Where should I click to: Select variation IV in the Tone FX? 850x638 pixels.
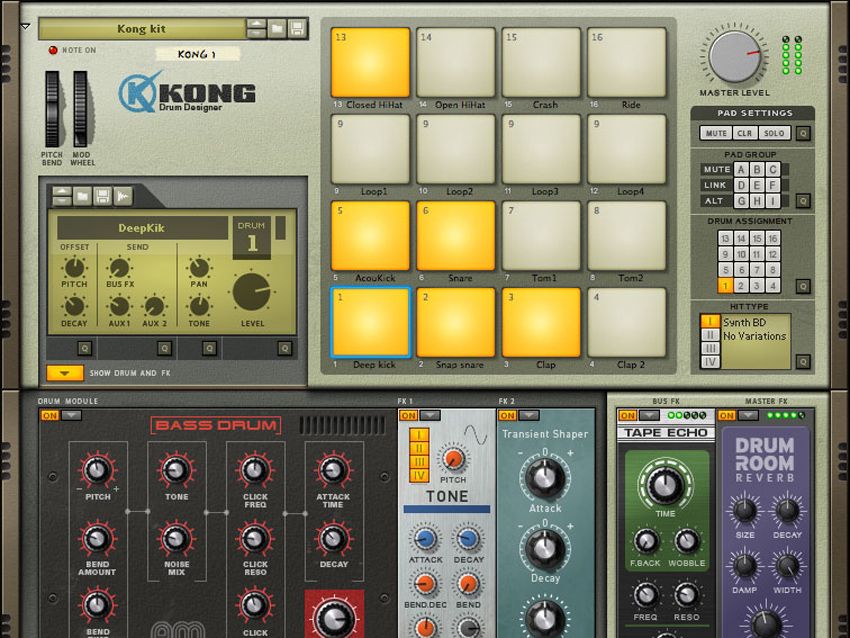419,476
